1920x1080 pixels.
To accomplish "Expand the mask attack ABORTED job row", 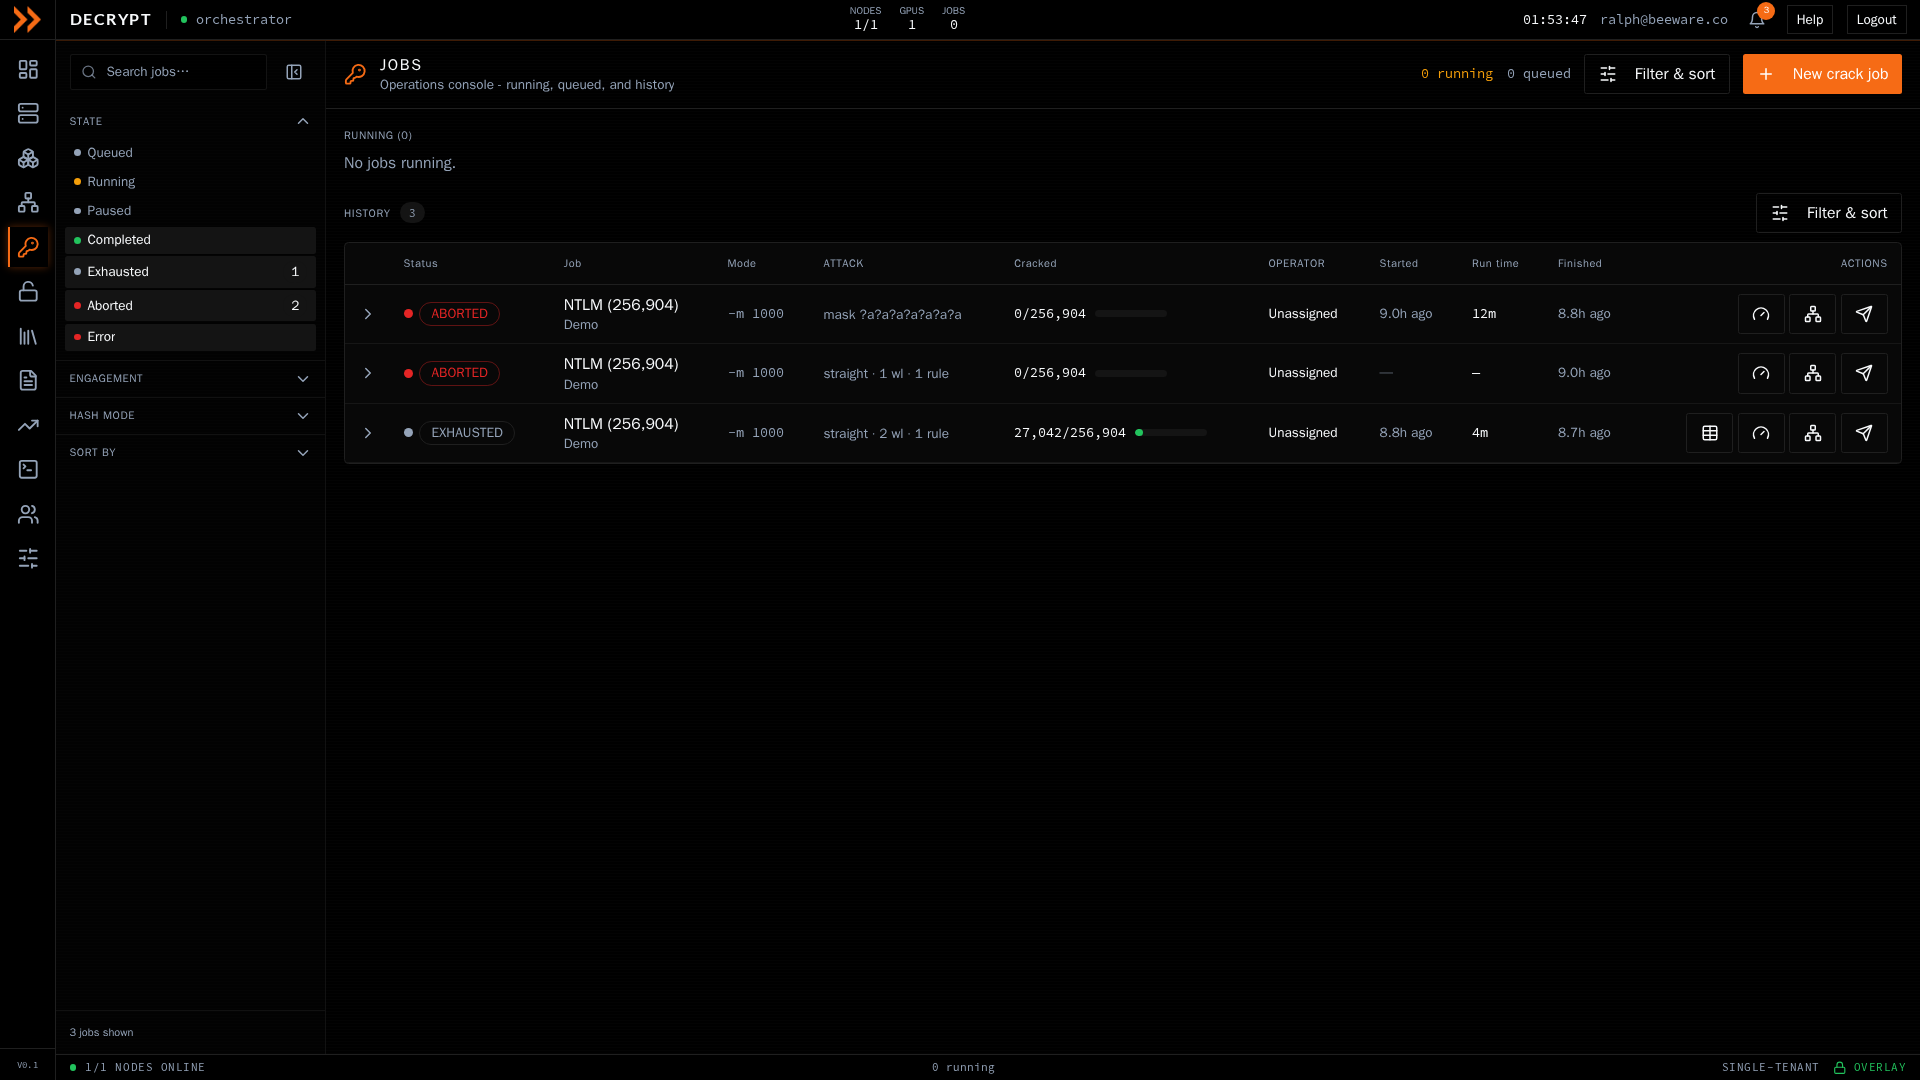I will pyautogui.click(x=367, y=314).
